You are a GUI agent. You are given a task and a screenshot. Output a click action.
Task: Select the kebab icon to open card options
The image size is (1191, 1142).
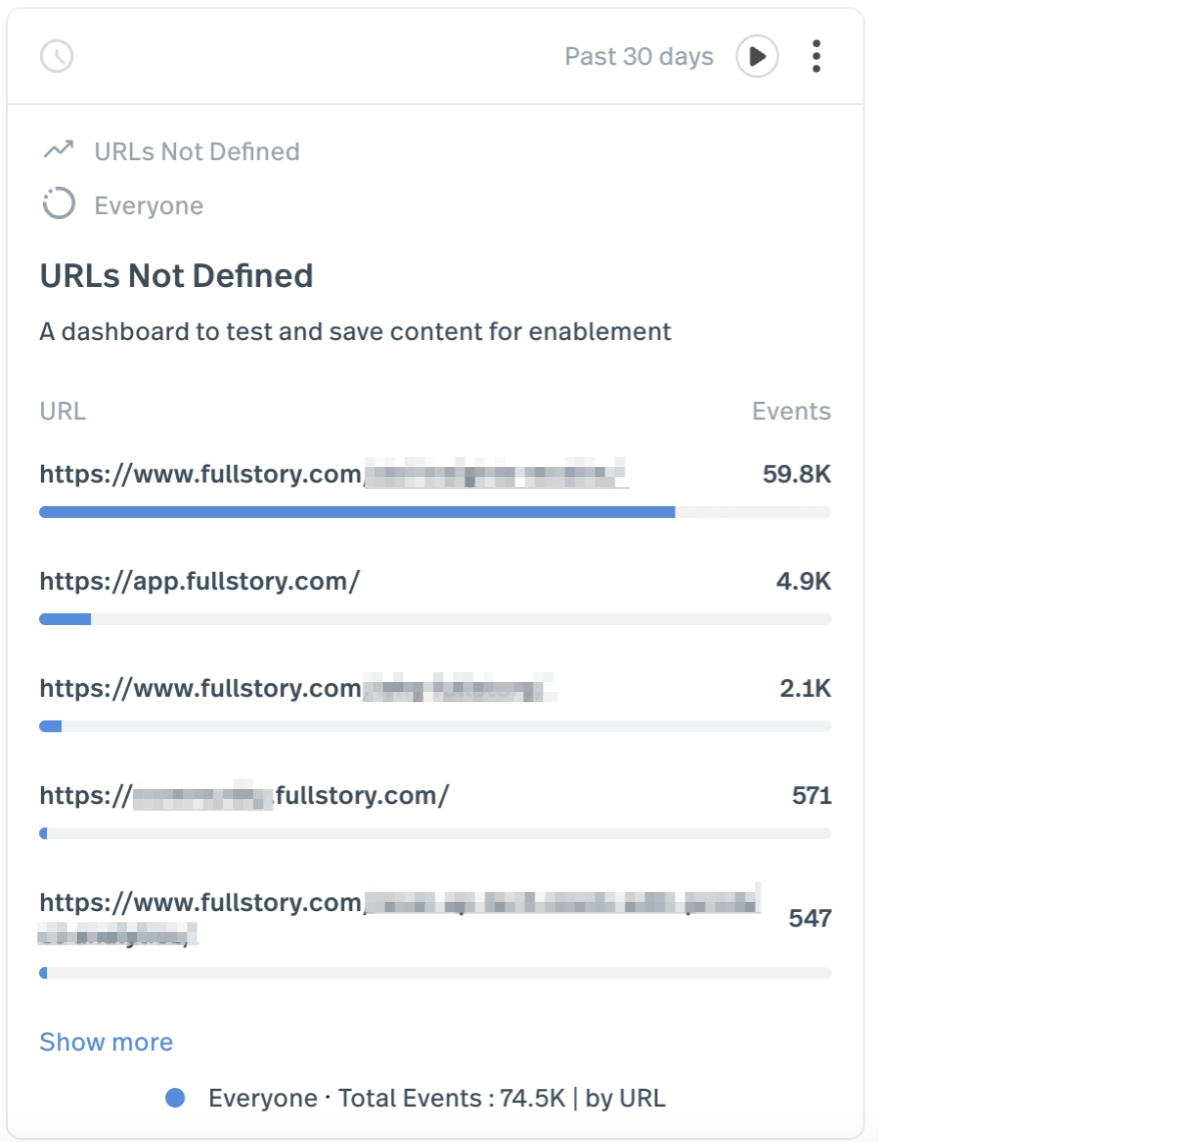click(818, 57)
